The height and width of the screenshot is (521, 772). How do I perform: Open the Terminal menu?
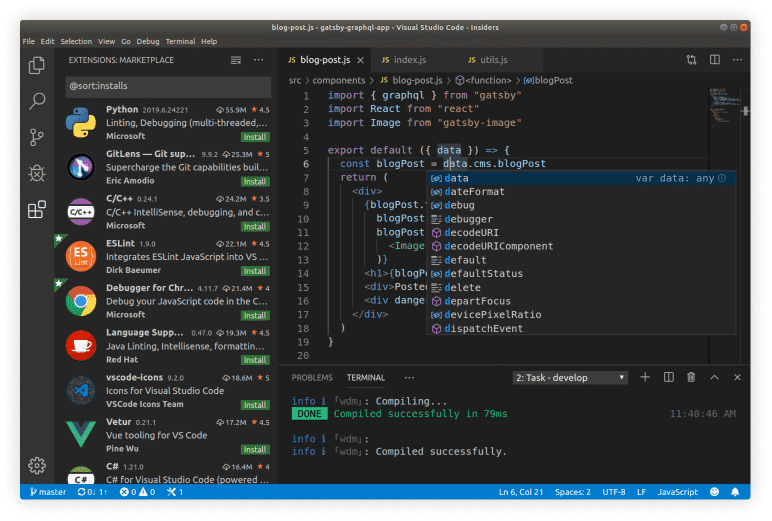(180, 41)
